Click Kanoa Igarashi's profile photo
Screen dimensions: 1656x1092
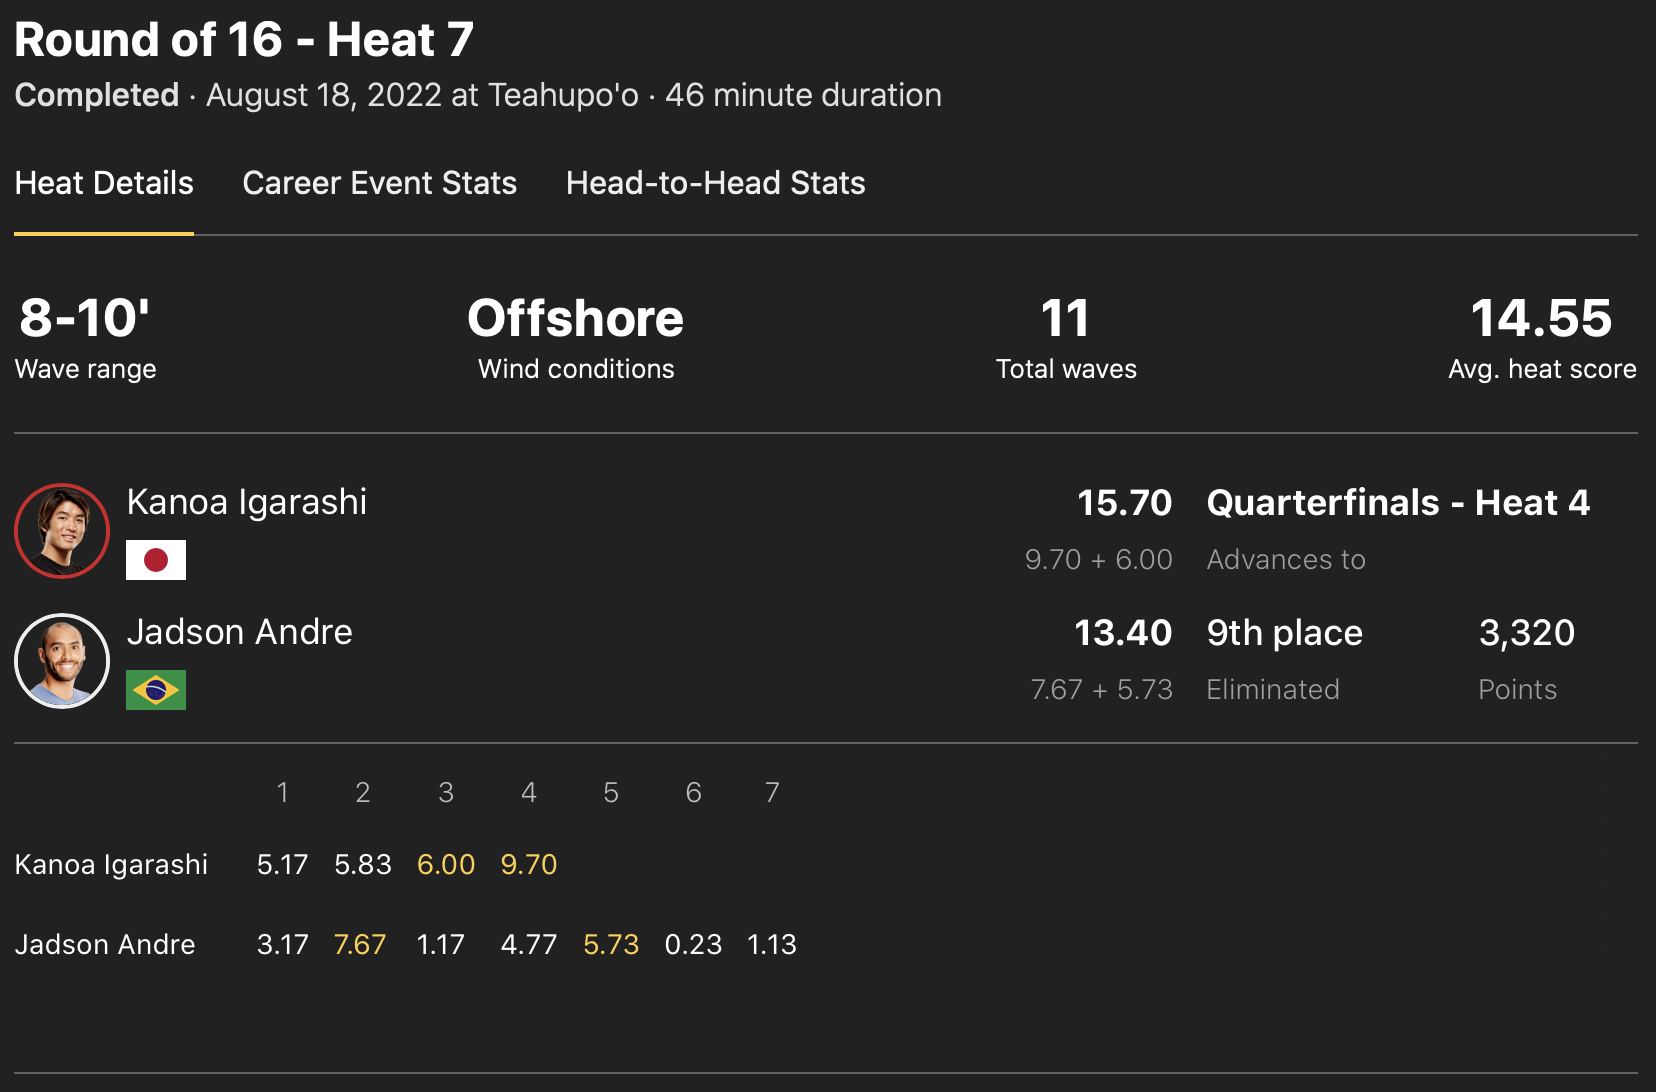pos(62,531)
